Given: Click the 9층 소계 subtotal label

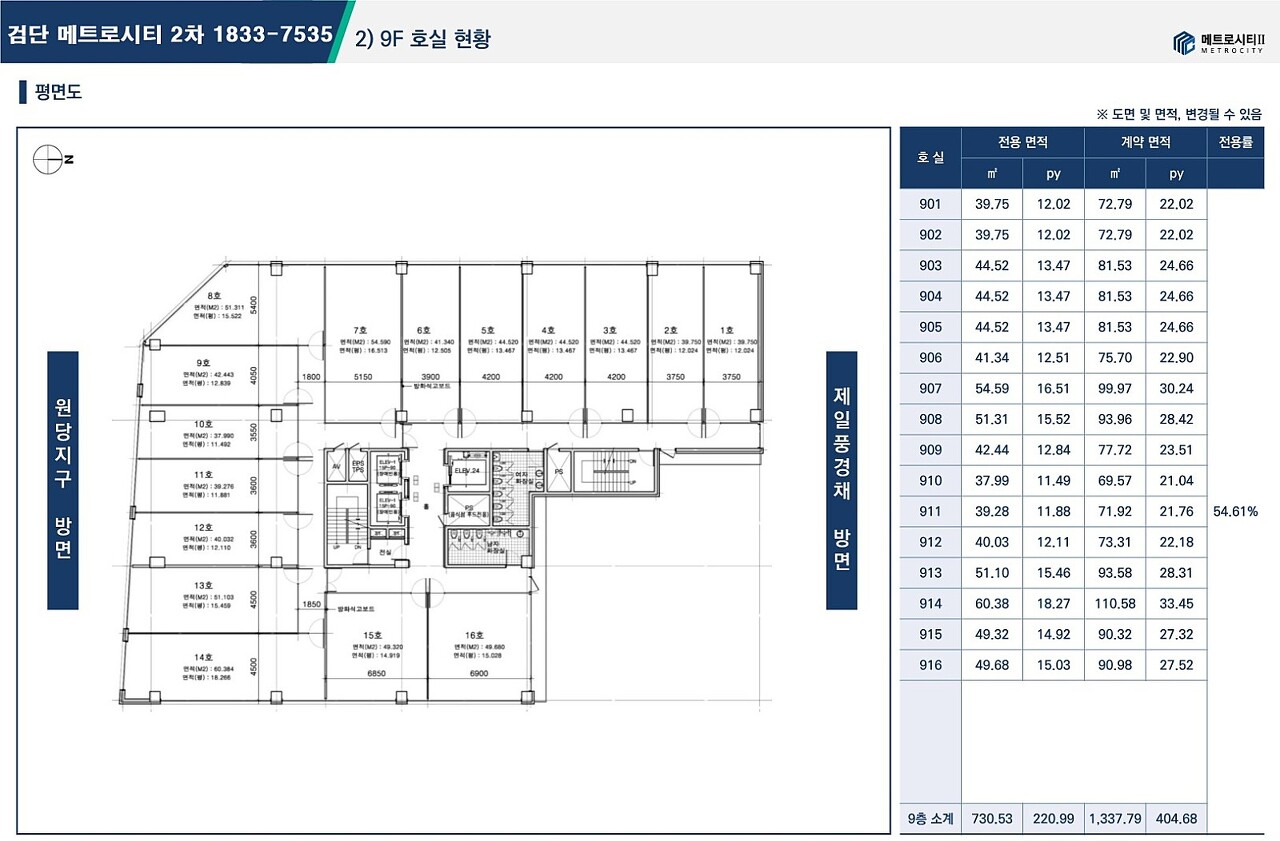Looking at the screenshot, I should point(930,819).
